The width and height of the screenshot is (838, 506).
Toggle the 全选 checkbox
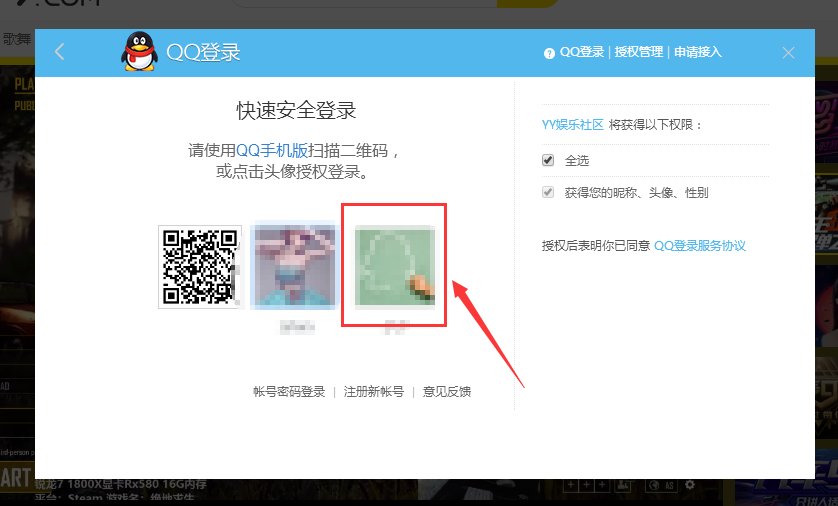tap(548, 160)
